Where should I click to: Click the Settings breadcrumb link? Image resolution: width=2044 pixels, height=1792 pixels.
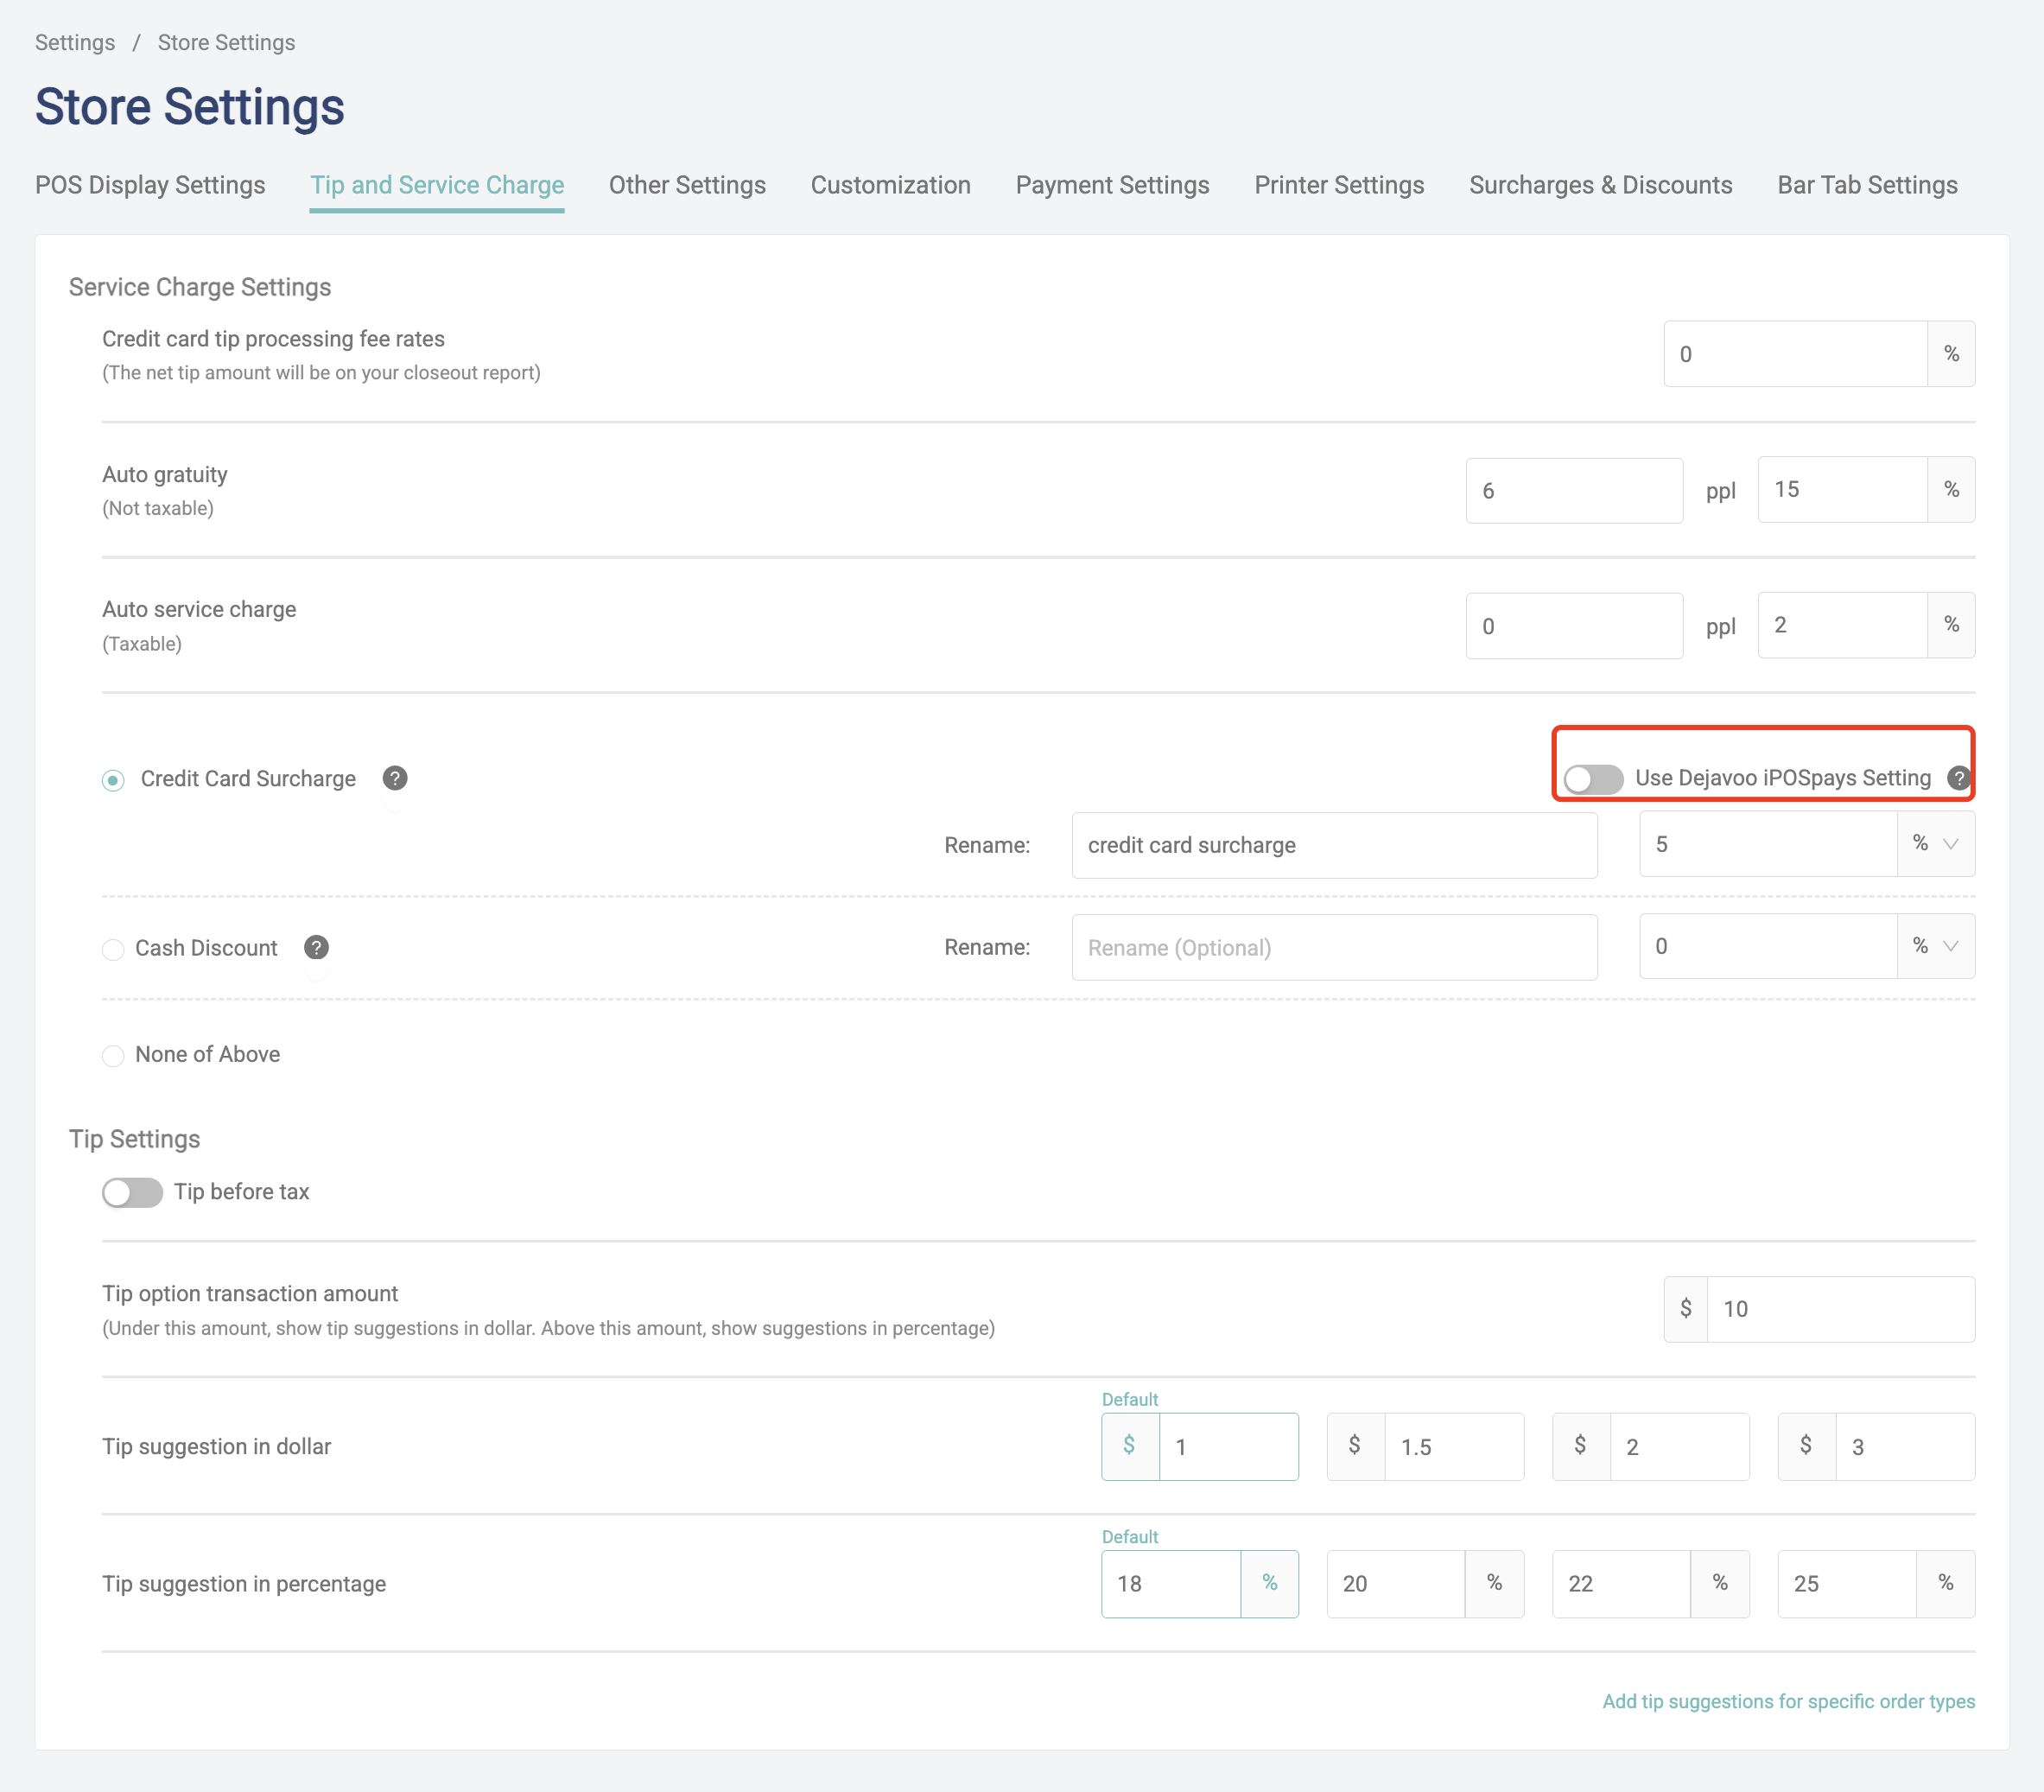[x=75, y=43]
